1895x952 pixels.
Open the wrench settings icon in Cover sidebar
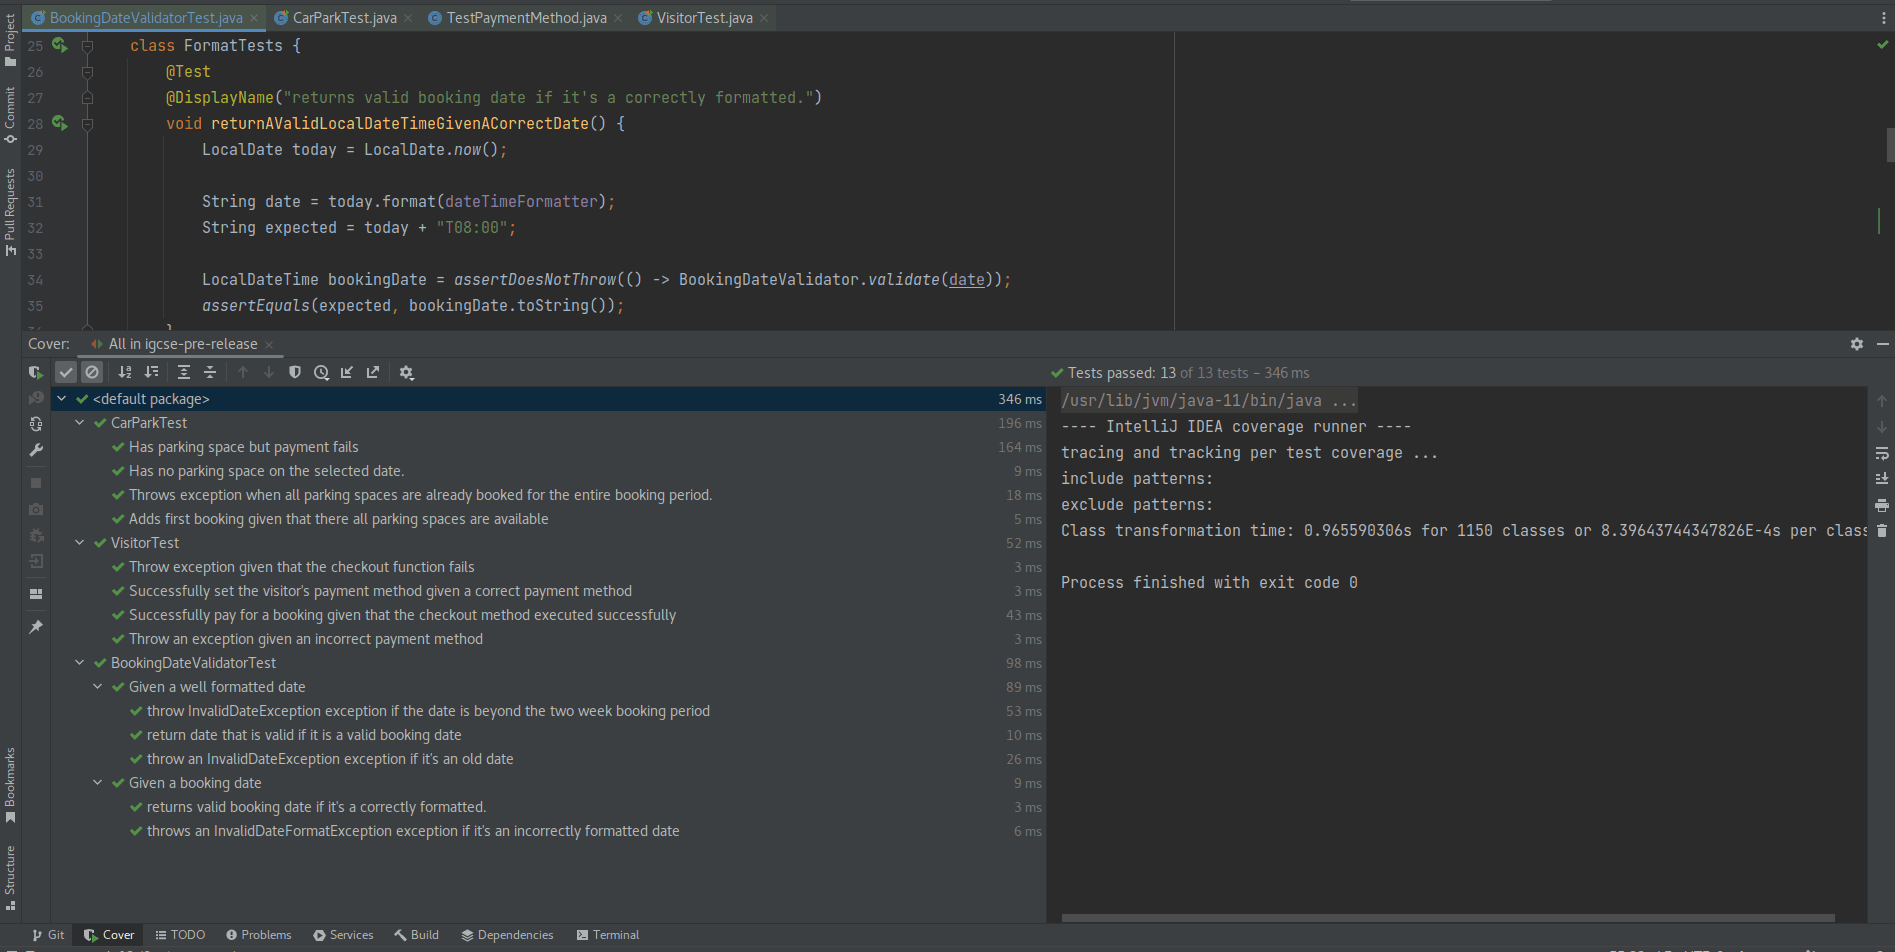(x=36, y=450)
